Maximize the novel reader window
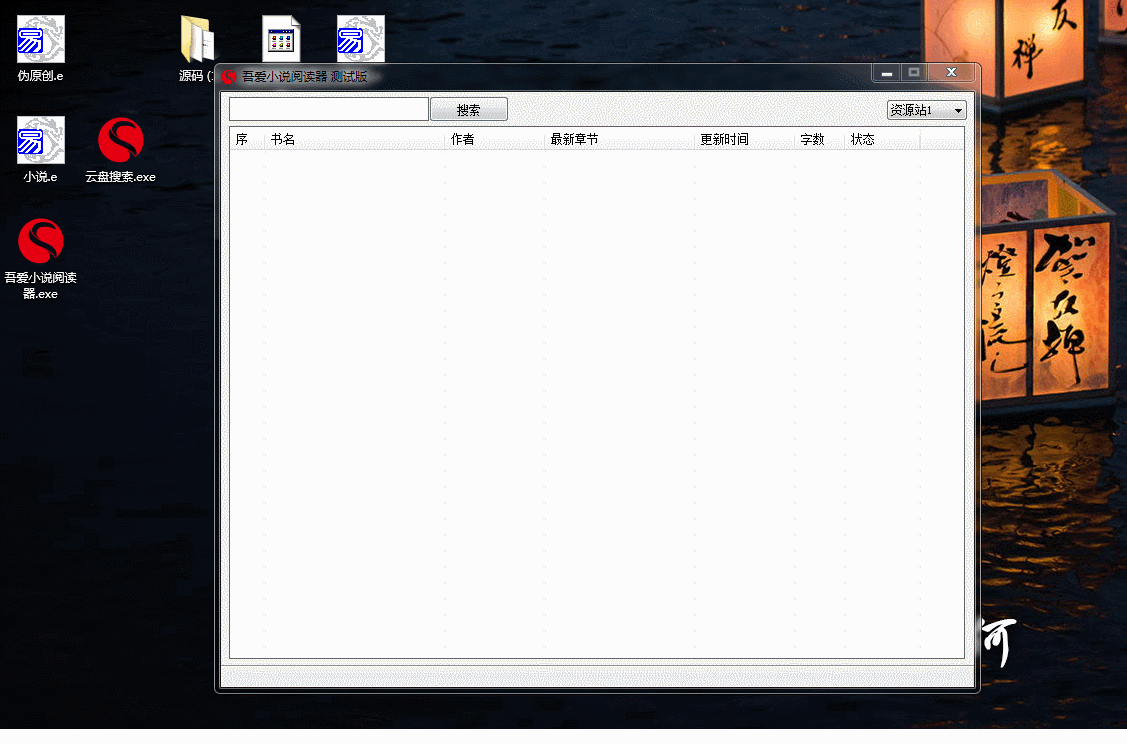The image size is (1127, 744). (x=913, y=73)
